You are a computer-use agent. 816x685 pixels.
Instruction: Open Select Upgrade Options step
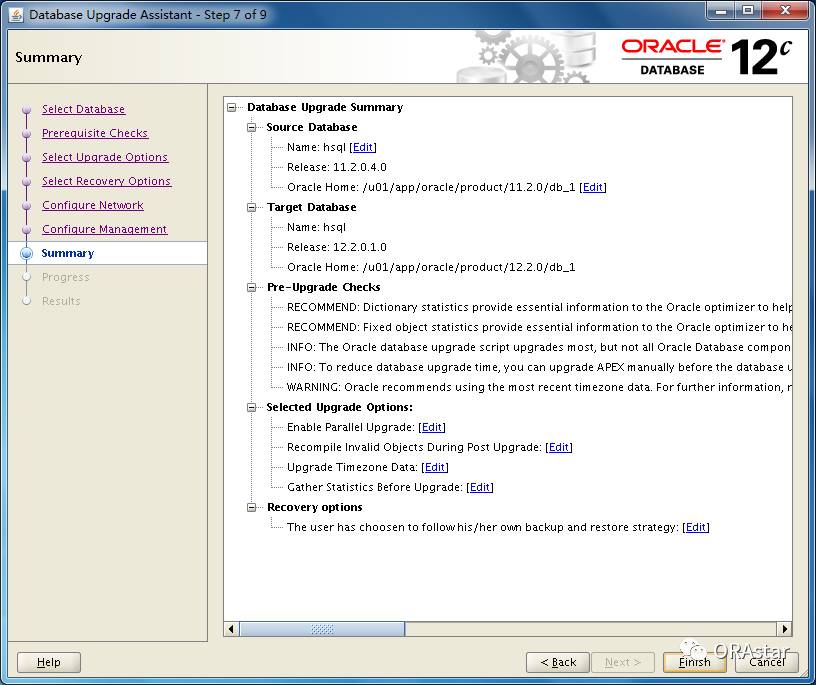tap(105, 157)
